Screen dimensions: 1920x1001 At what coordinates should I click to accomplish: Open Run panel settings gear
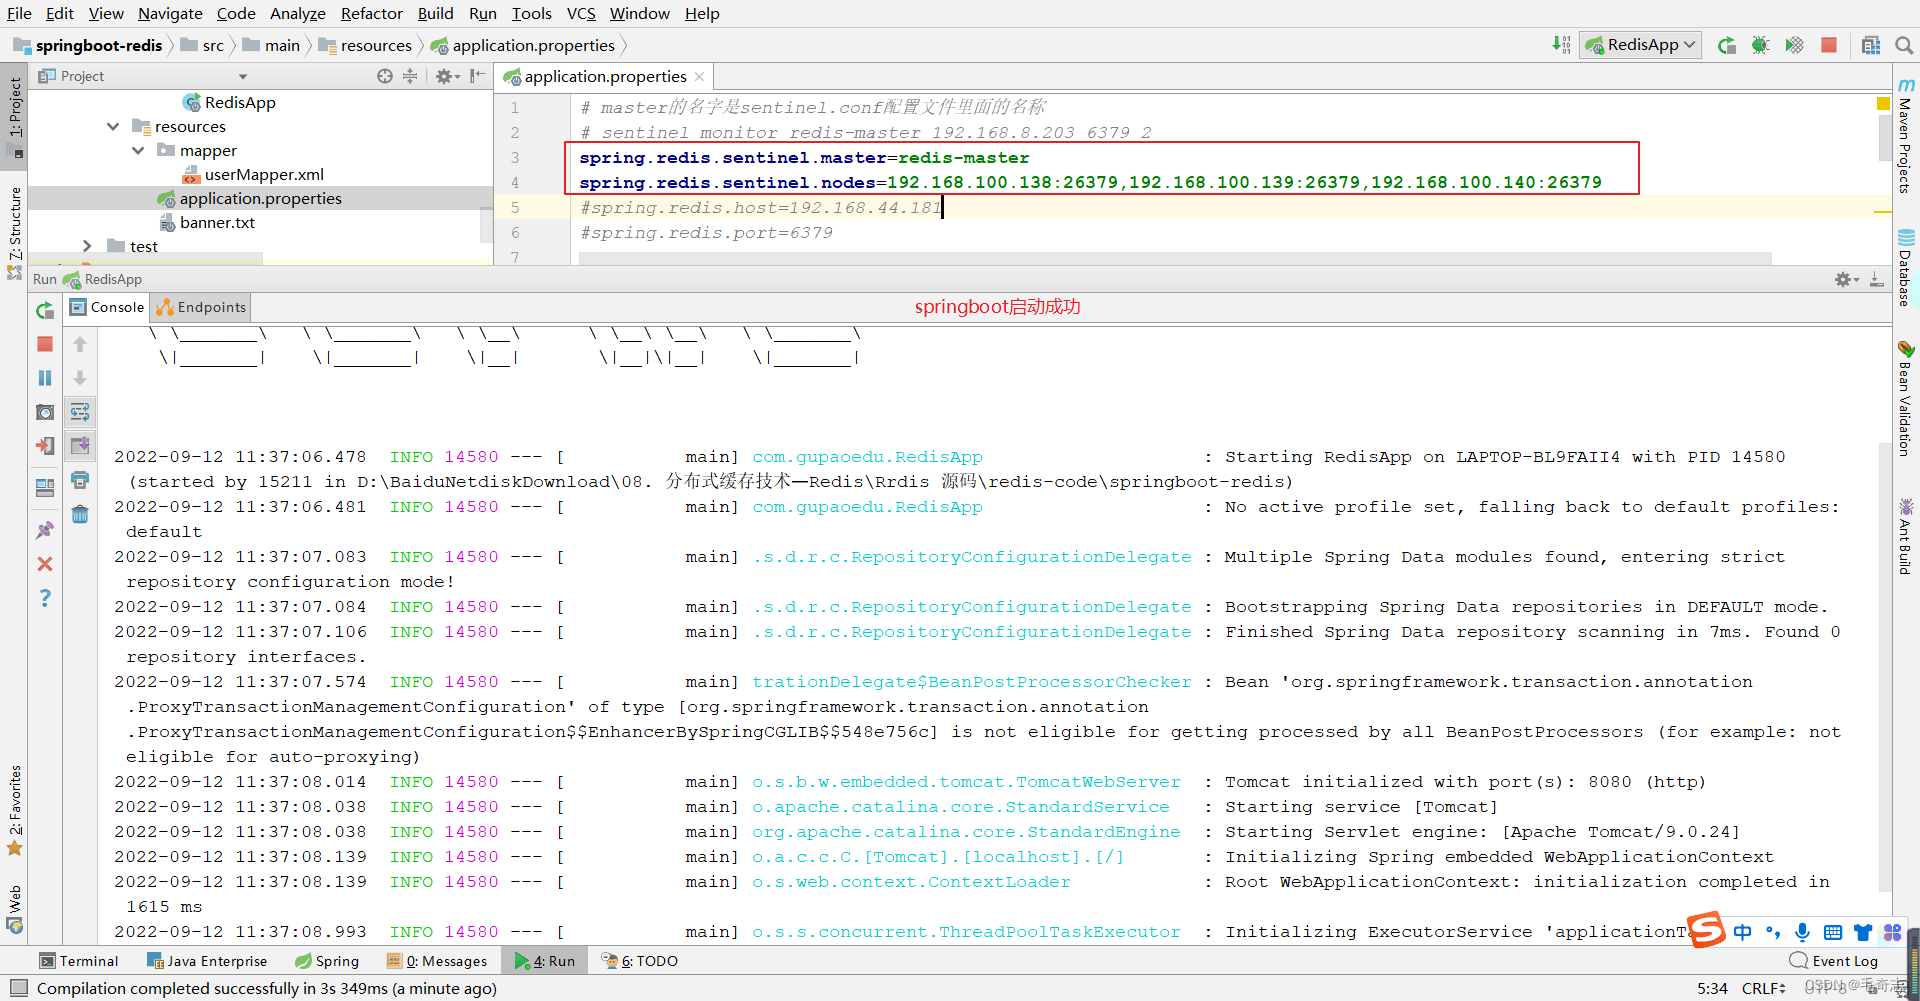pos(1846,279)
